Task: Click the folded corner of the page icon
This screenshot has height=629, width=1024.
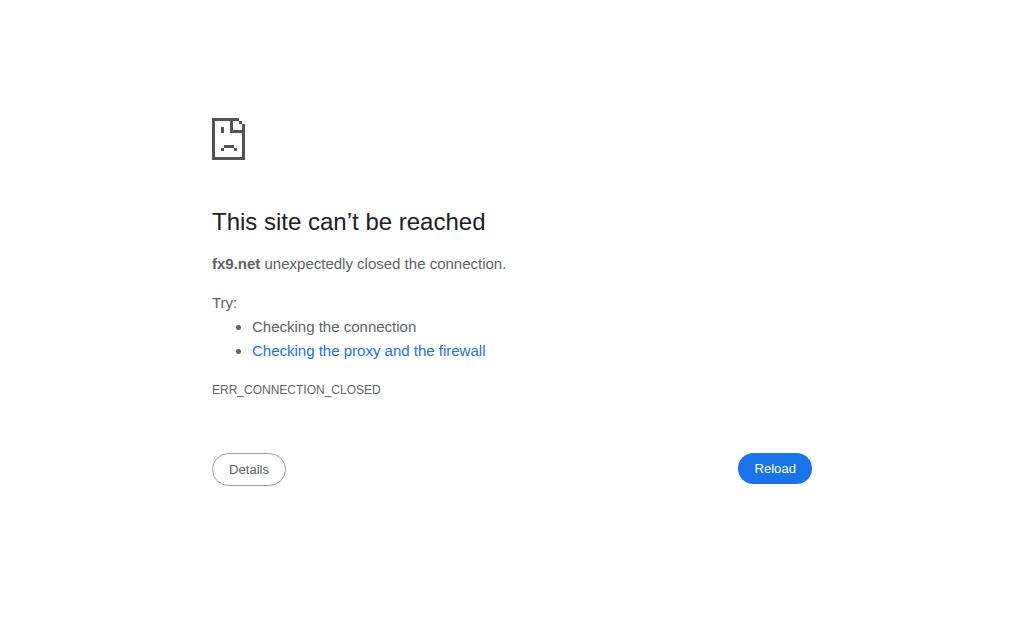Action: click(x=238, y=124)
